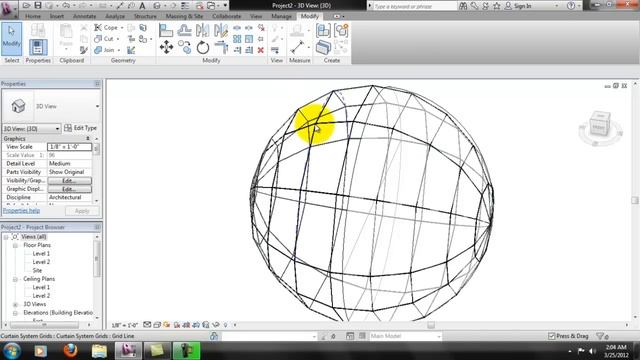
Task: Collapse the Ceiling Plans tree node
Action: (x=15, y=279)
